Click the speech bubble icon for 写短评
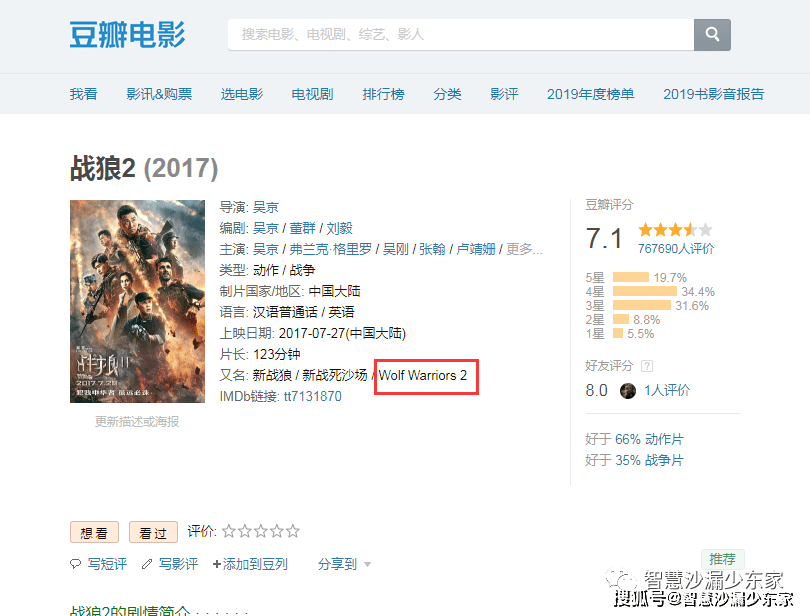 point(75,564)
